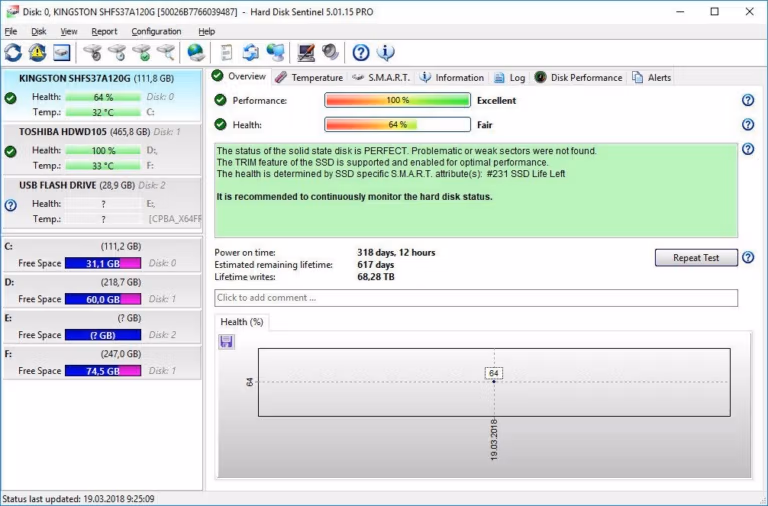This screenshot has width=768, height=506.
Task: Open the Report menu
Action: [104, 31]
